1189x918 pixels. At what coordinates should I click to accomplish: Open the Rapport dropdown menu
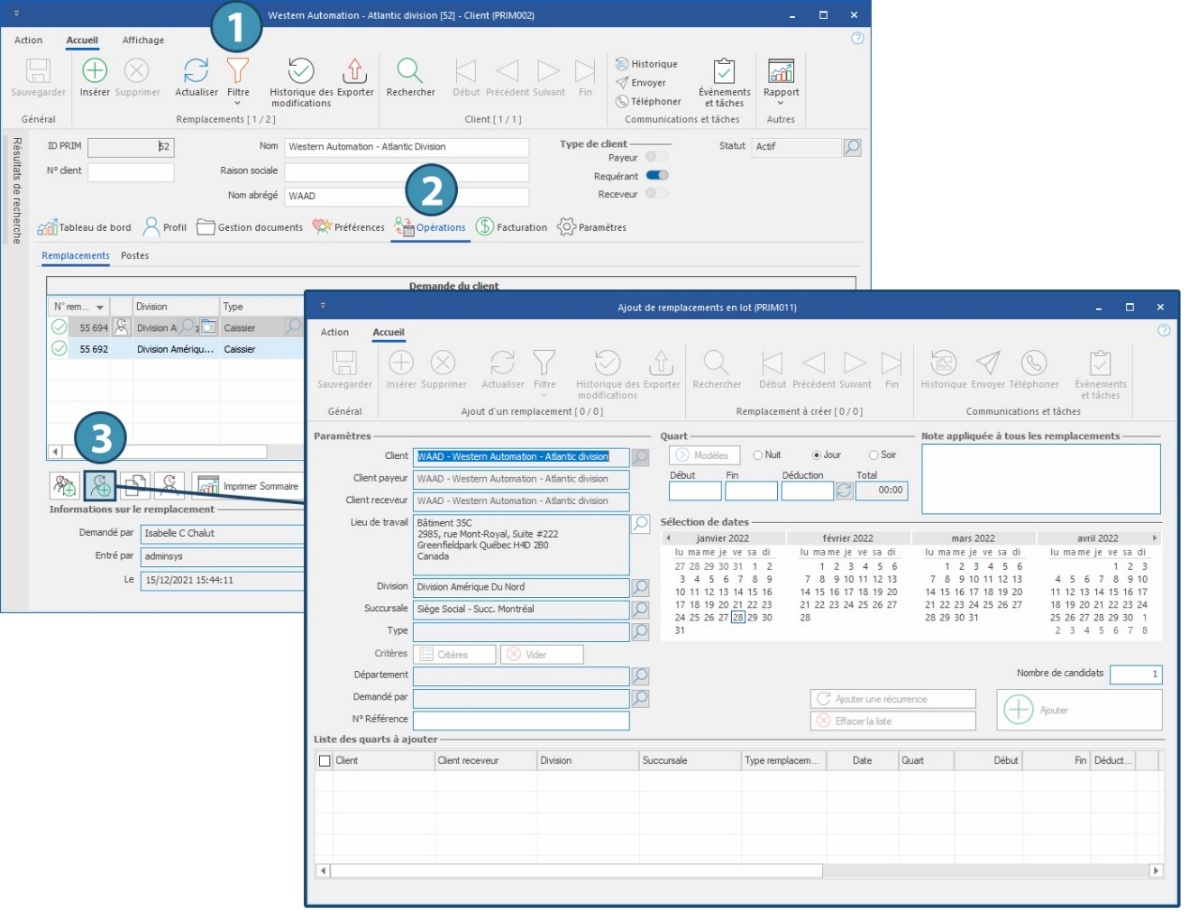coord(781,102)
